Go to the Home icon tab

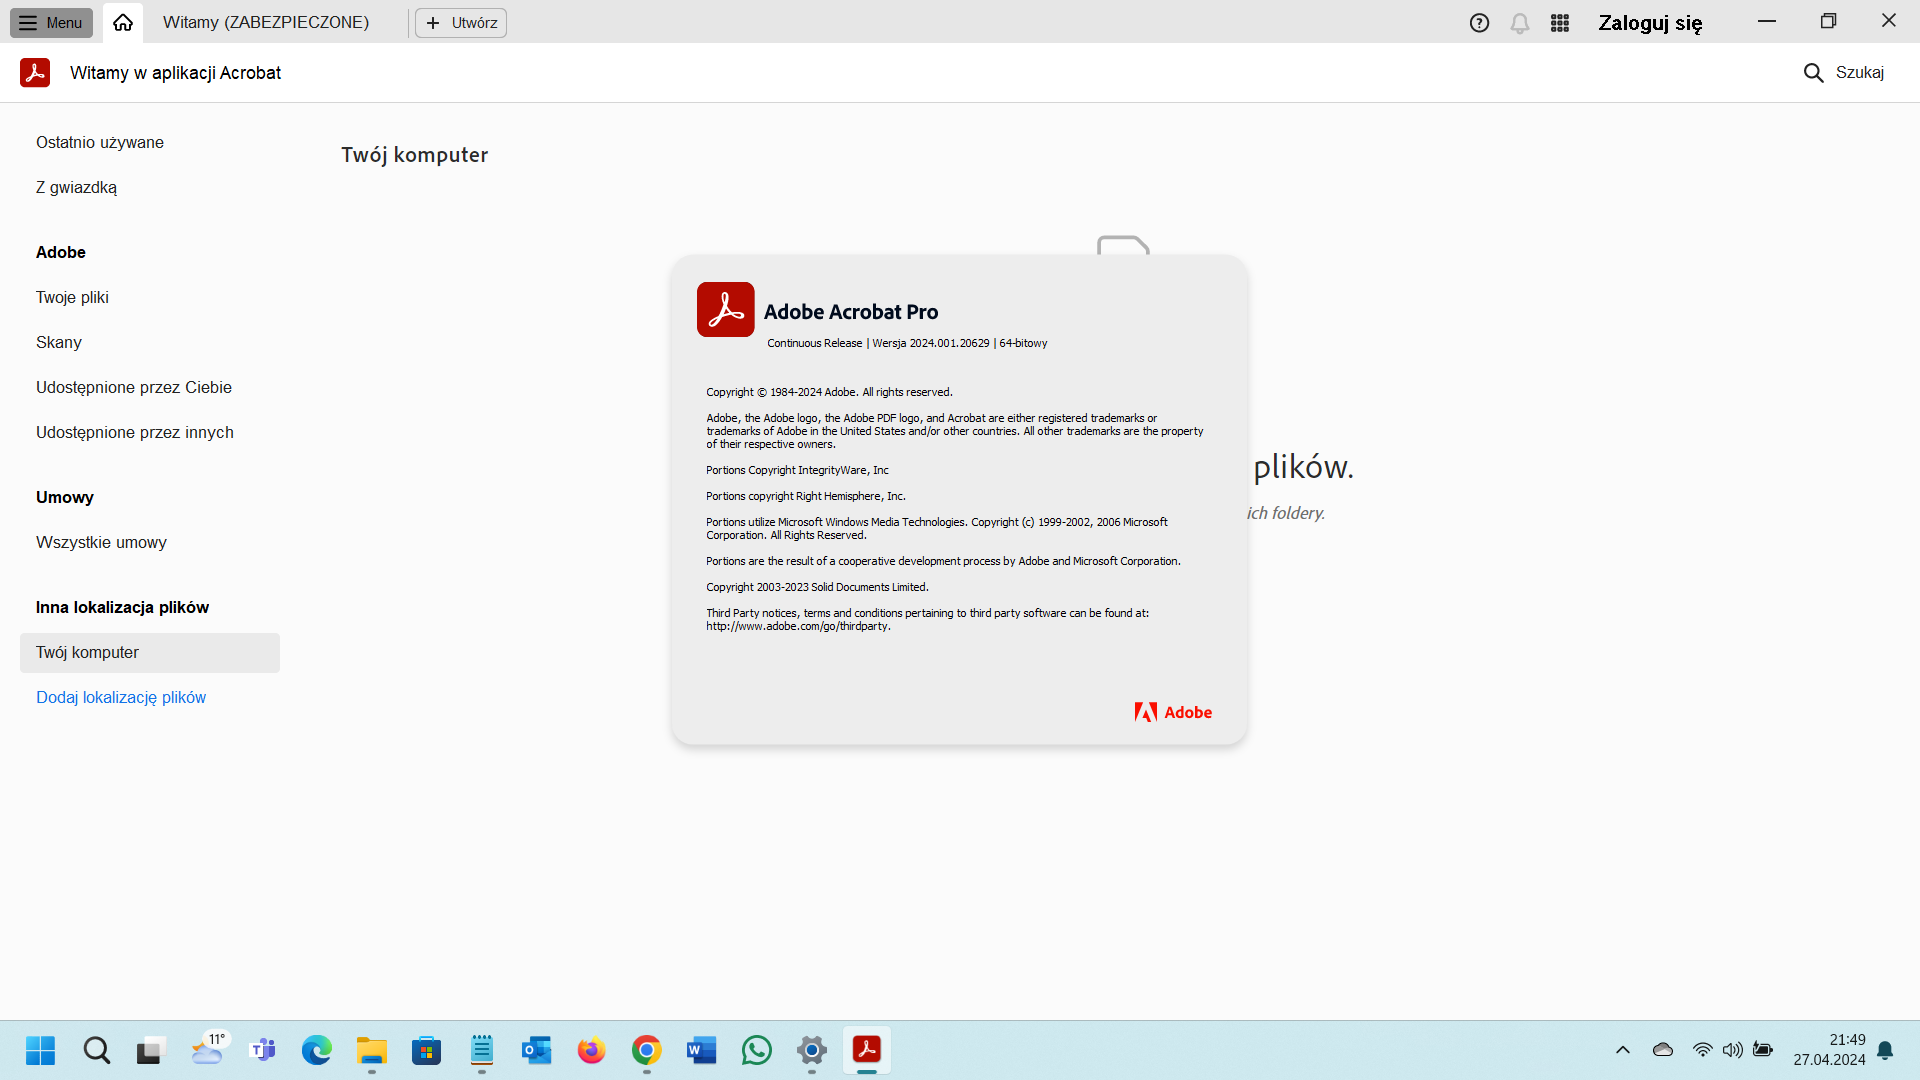tap(123, 22)
